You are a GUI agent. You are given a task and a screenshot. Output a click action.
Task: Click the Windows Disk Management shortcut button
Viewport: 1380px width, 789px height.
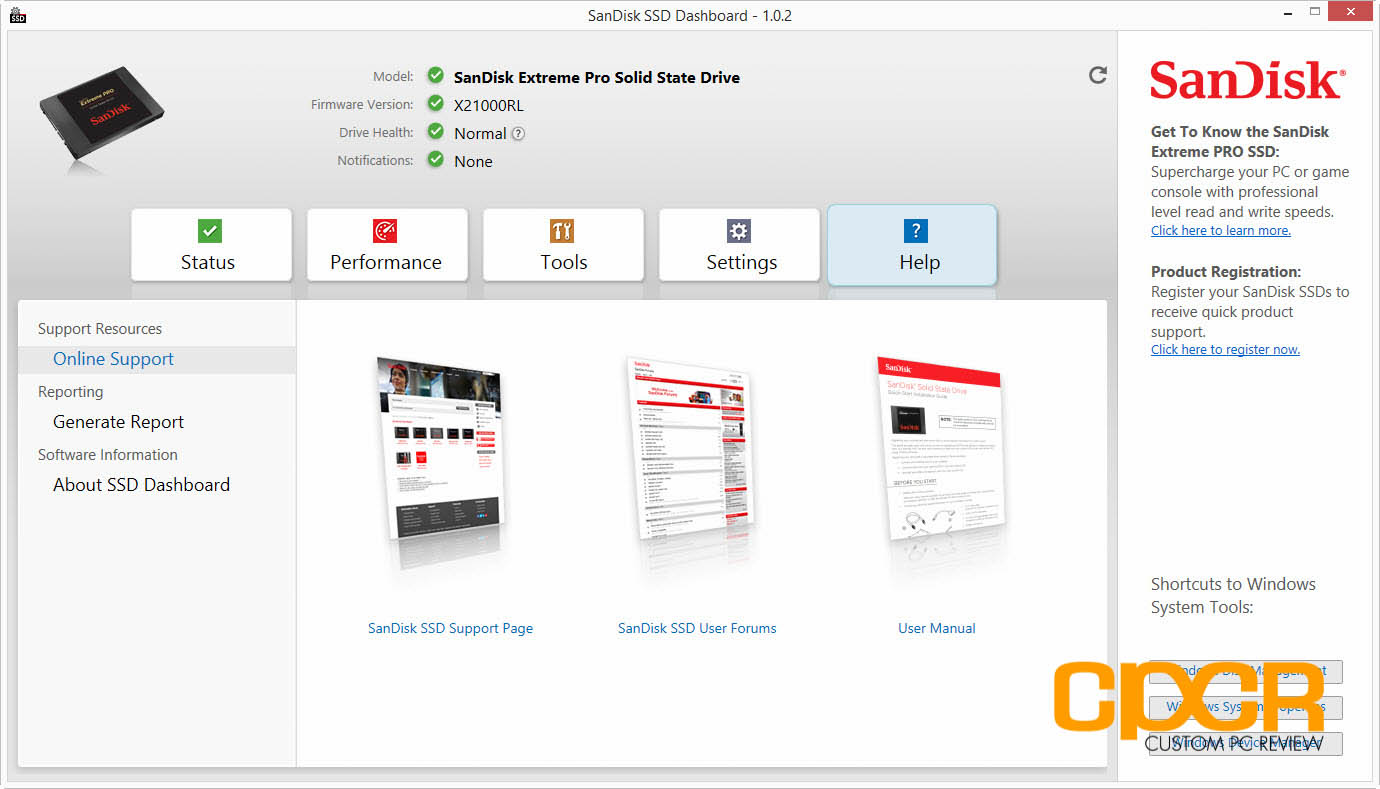pyautogui.click(x=1246, y=671)
